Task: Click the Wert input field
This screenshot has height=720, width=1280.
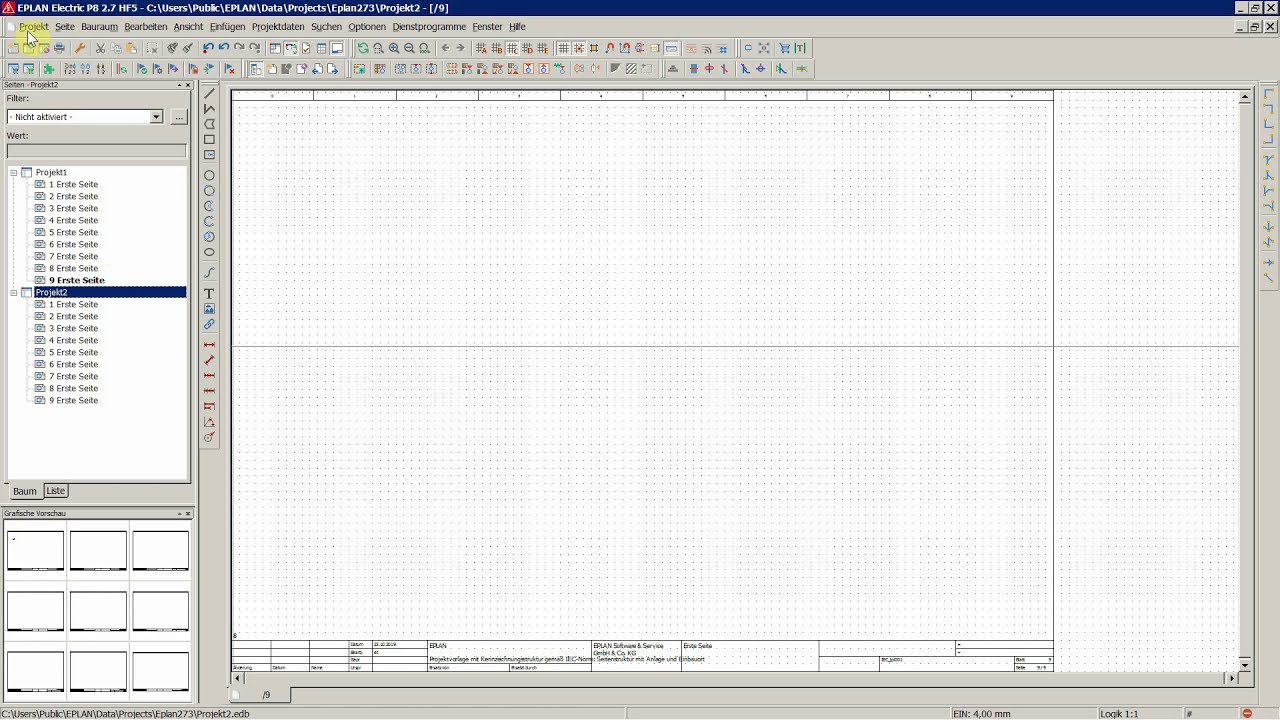Action: tap(97, 151)
